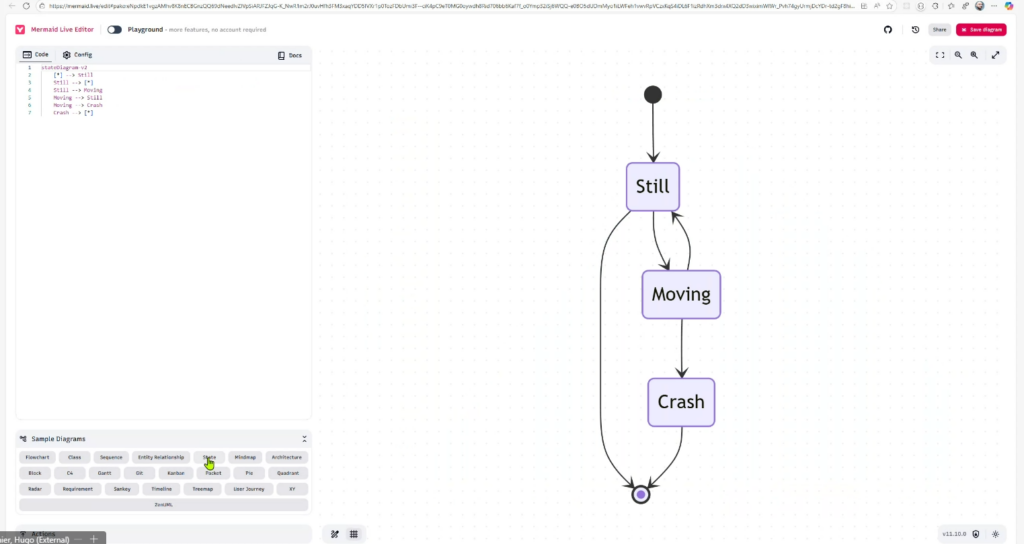The image size is (1024, 544).
Task: Open the Copilot icon in browser toolbar
Action: [1009, 6]
